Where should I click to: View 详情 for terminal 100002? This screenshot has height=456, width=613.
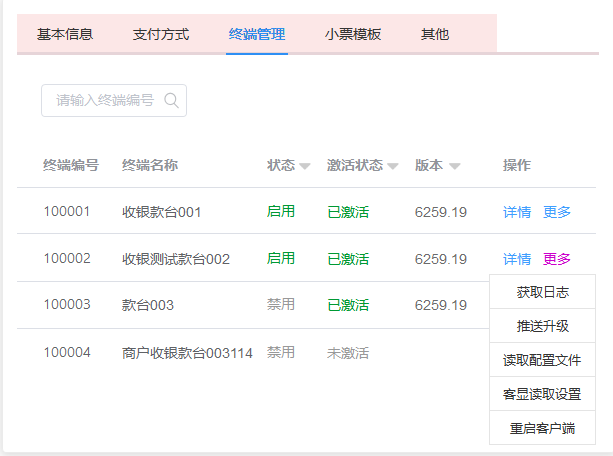tap(517, 259)
